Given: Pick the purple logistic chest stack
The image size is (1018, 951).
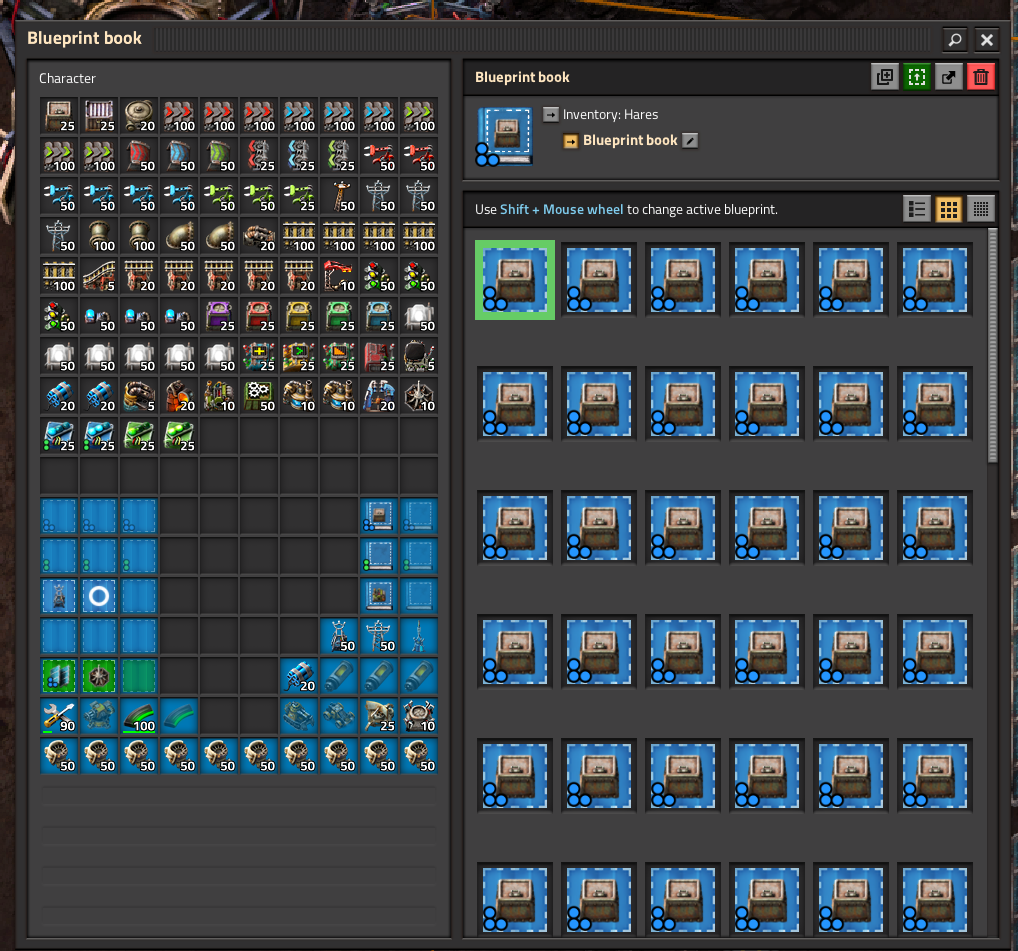Looking at the screenshot, I should click(x=219, y=317).
